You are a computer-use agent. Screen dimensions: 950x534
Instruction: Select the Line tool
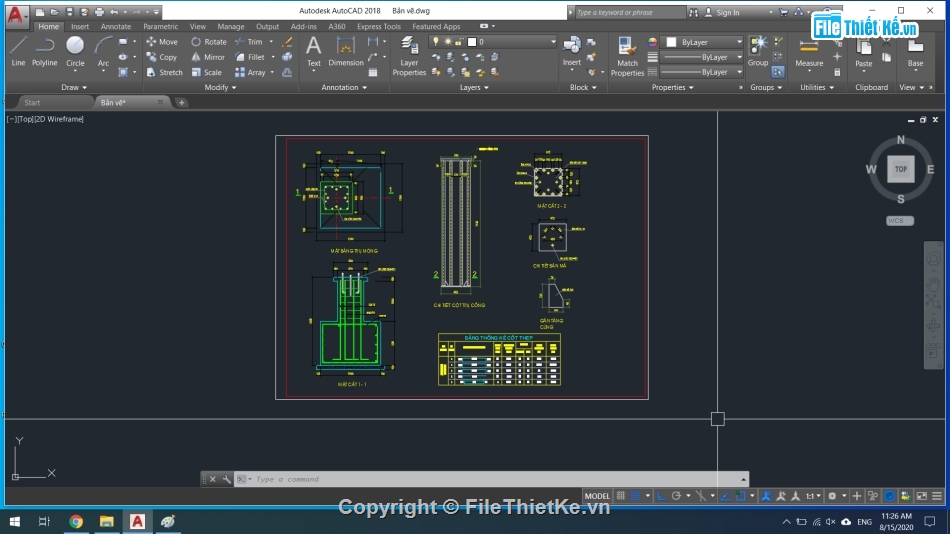(x=18, y=52)
